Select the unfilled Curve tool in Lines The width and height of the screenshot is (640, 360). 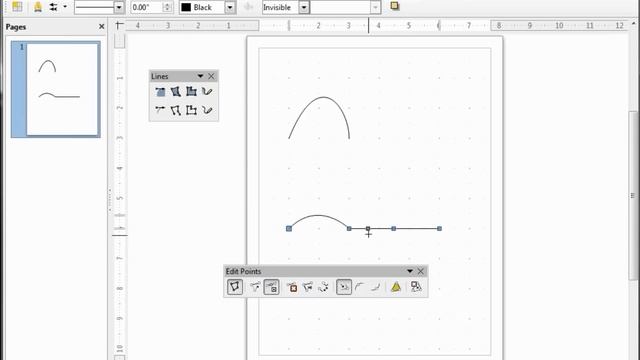(x=160, y=110)
